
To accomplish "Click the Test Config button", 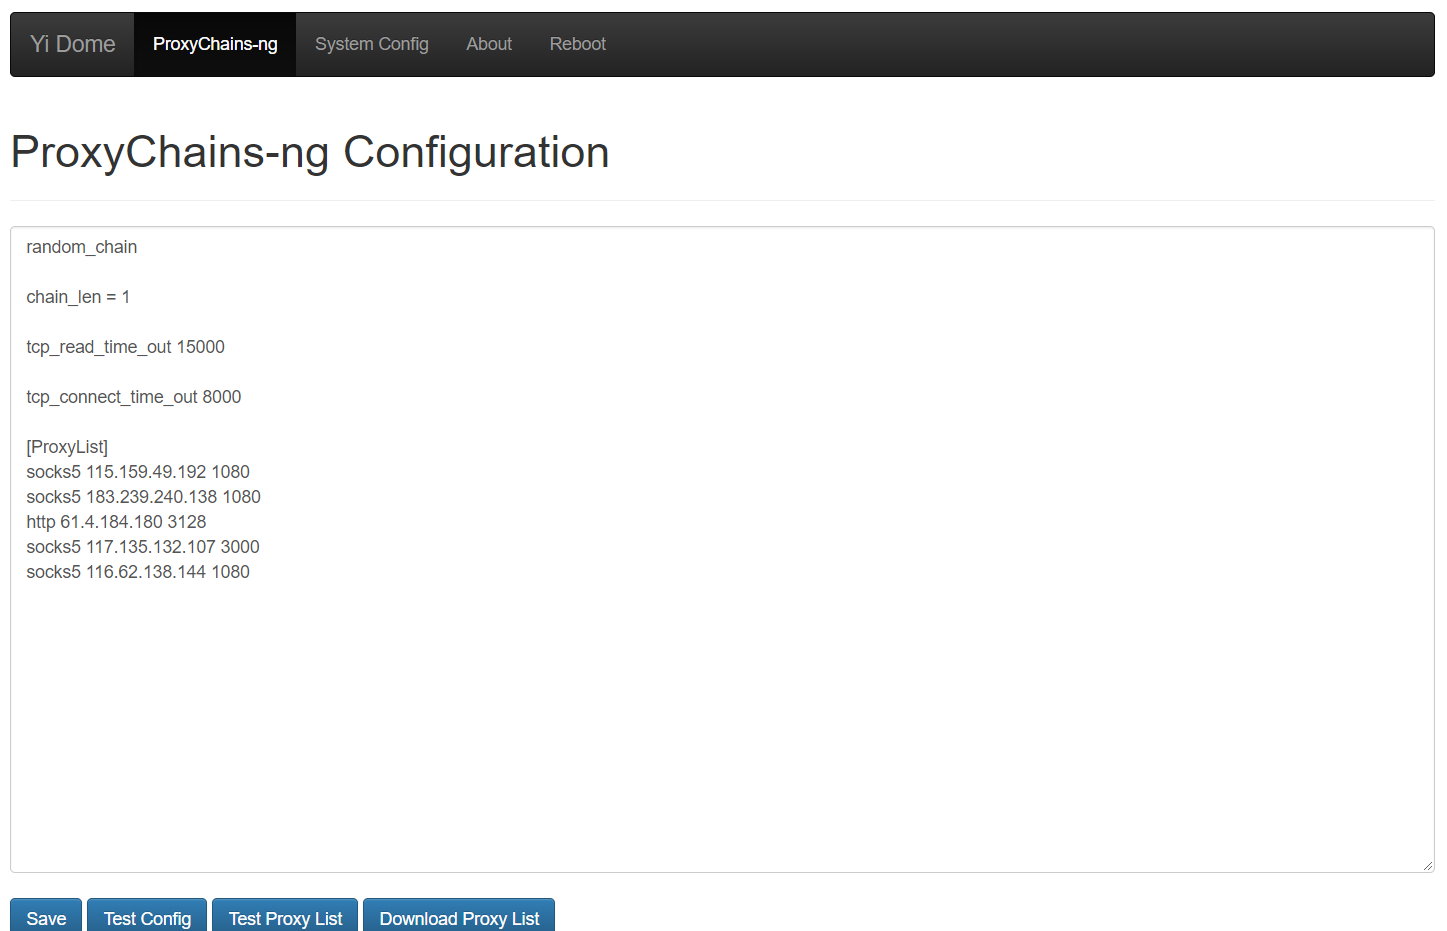I will pos(147,917).
